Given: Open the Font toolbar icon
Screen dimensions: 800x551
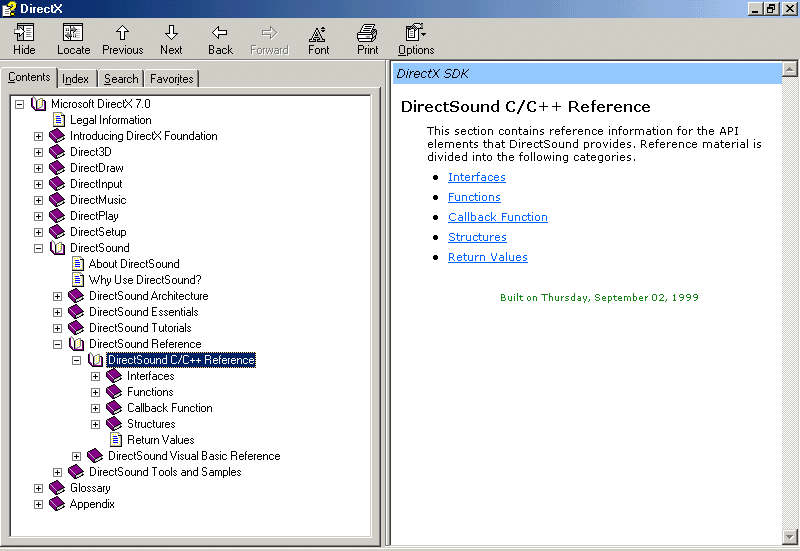Looking at the screenshot, I should point(318,39).
